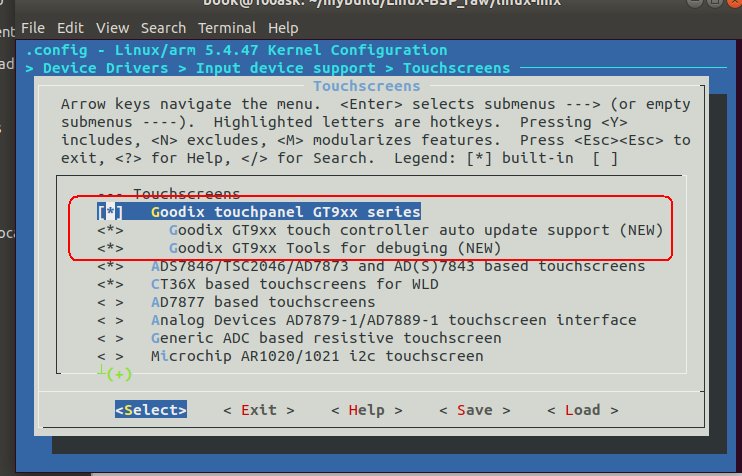
Task: Toggle Goodix GT9xx Tools for debuging option
Action: 110,248
